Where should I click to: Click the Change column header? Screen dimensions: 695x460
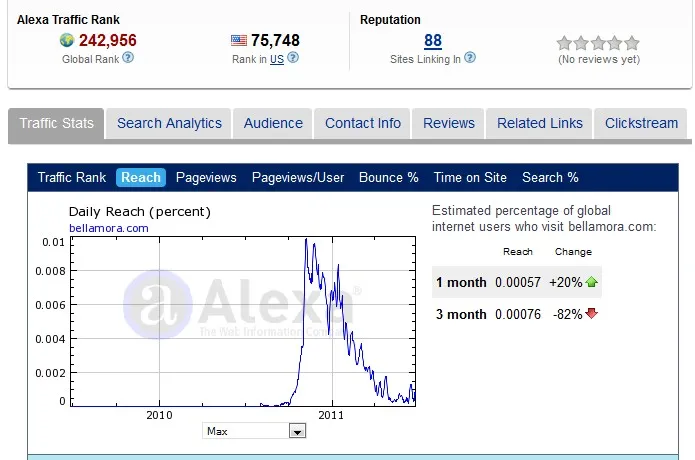[573, 252]
